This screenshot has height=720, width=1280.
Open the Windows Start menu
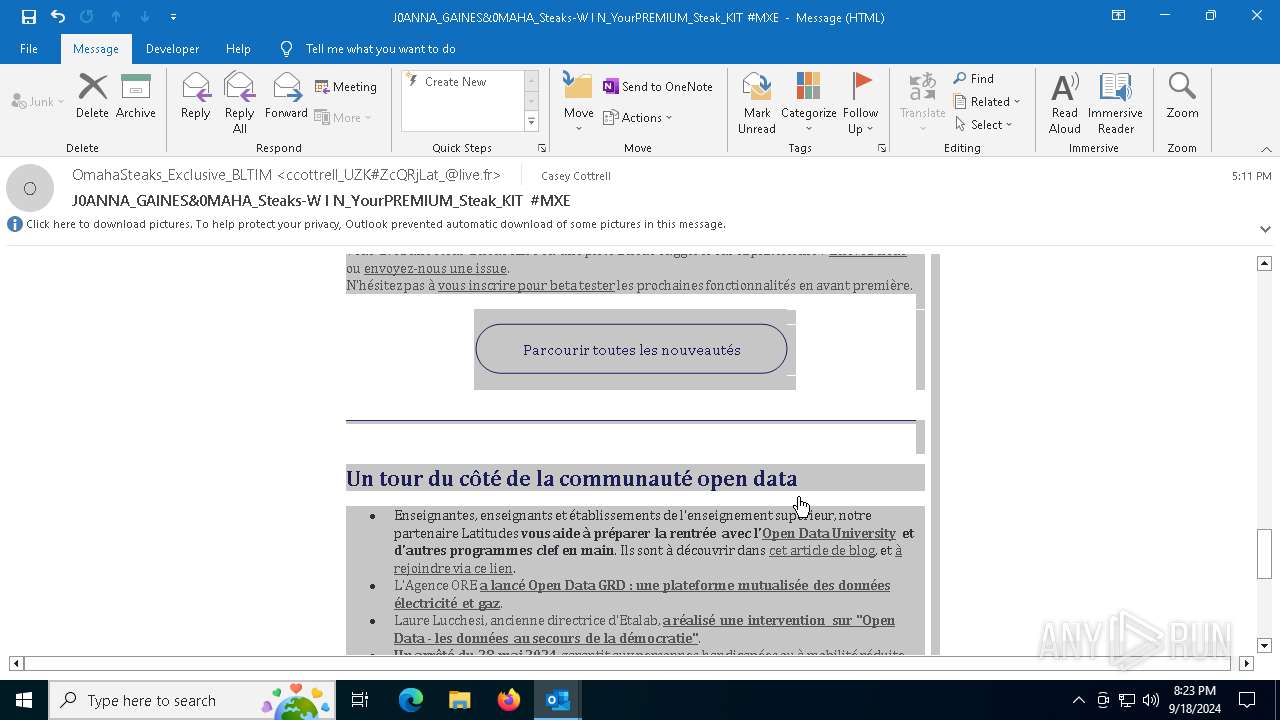pos(24,700)
